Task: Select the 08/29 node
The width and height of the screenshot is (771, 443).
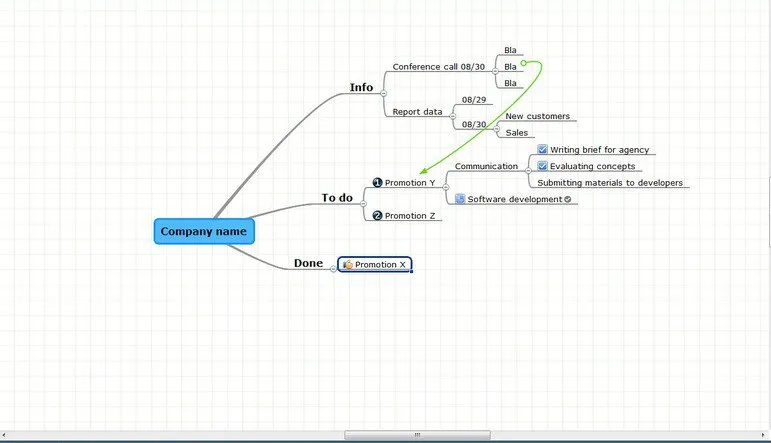Action: pos(474,99)
